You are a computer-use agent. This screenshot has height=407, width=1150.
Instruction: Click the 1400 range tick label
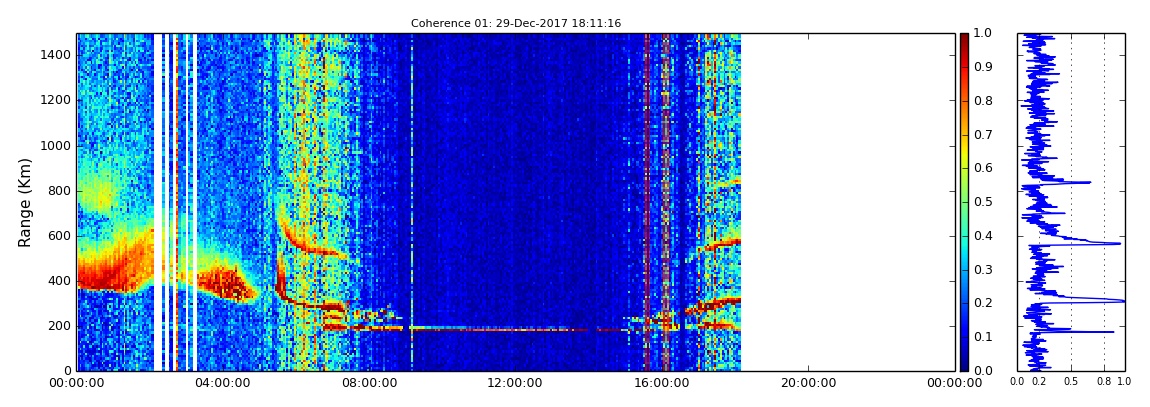point(56,55)
